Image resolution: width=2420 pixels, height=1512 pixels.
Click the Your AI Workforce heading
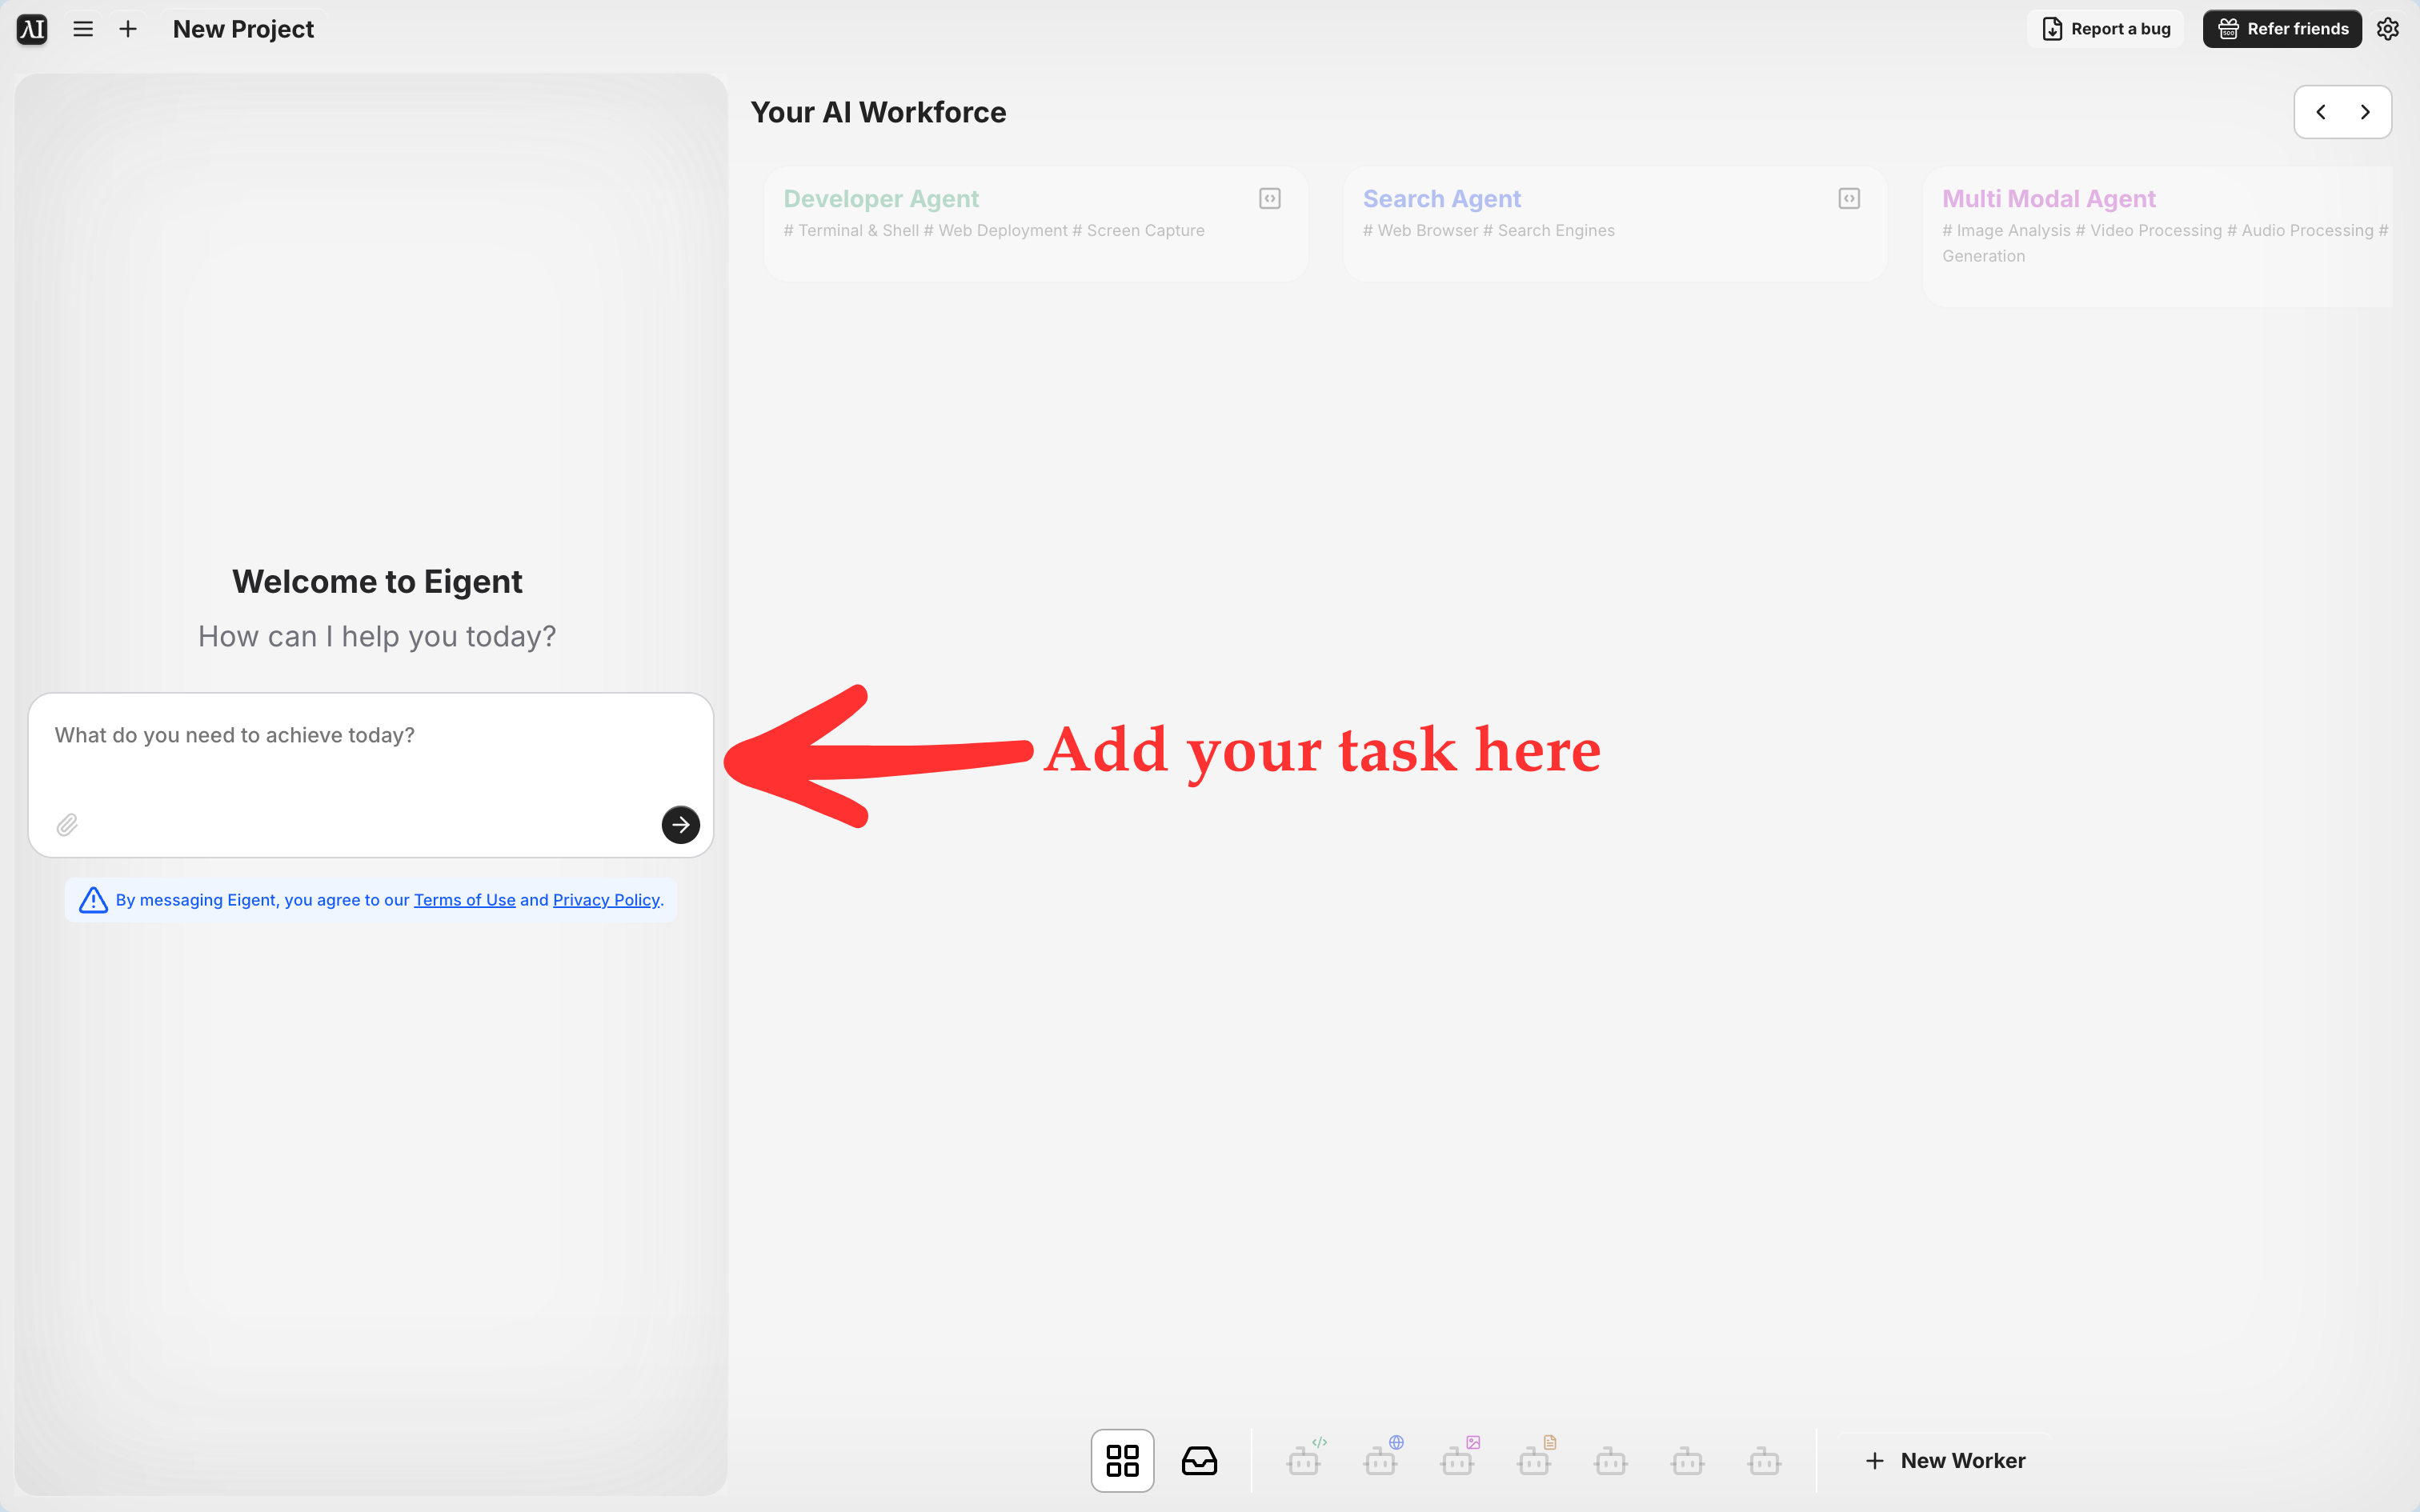pyautogui.click(x=878, y=112)
